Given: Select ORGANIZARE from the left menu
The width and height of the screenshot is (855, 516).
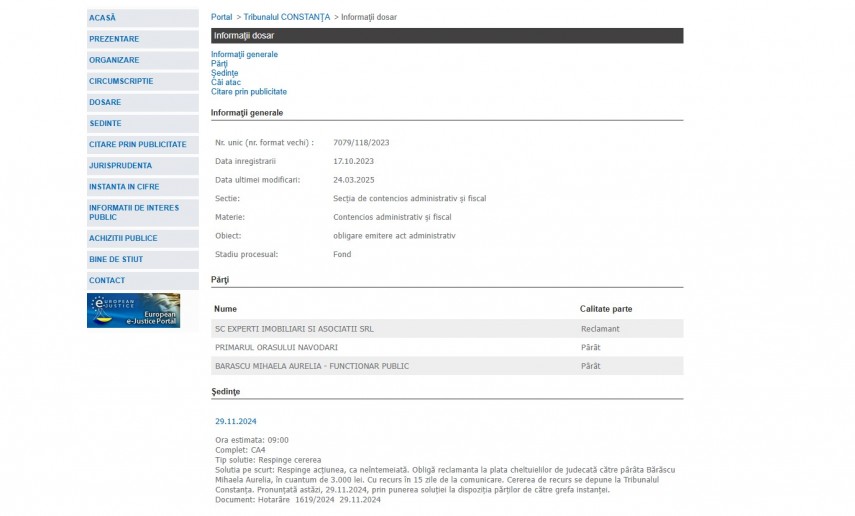Looking at the screenshot, I should point(114,60).
